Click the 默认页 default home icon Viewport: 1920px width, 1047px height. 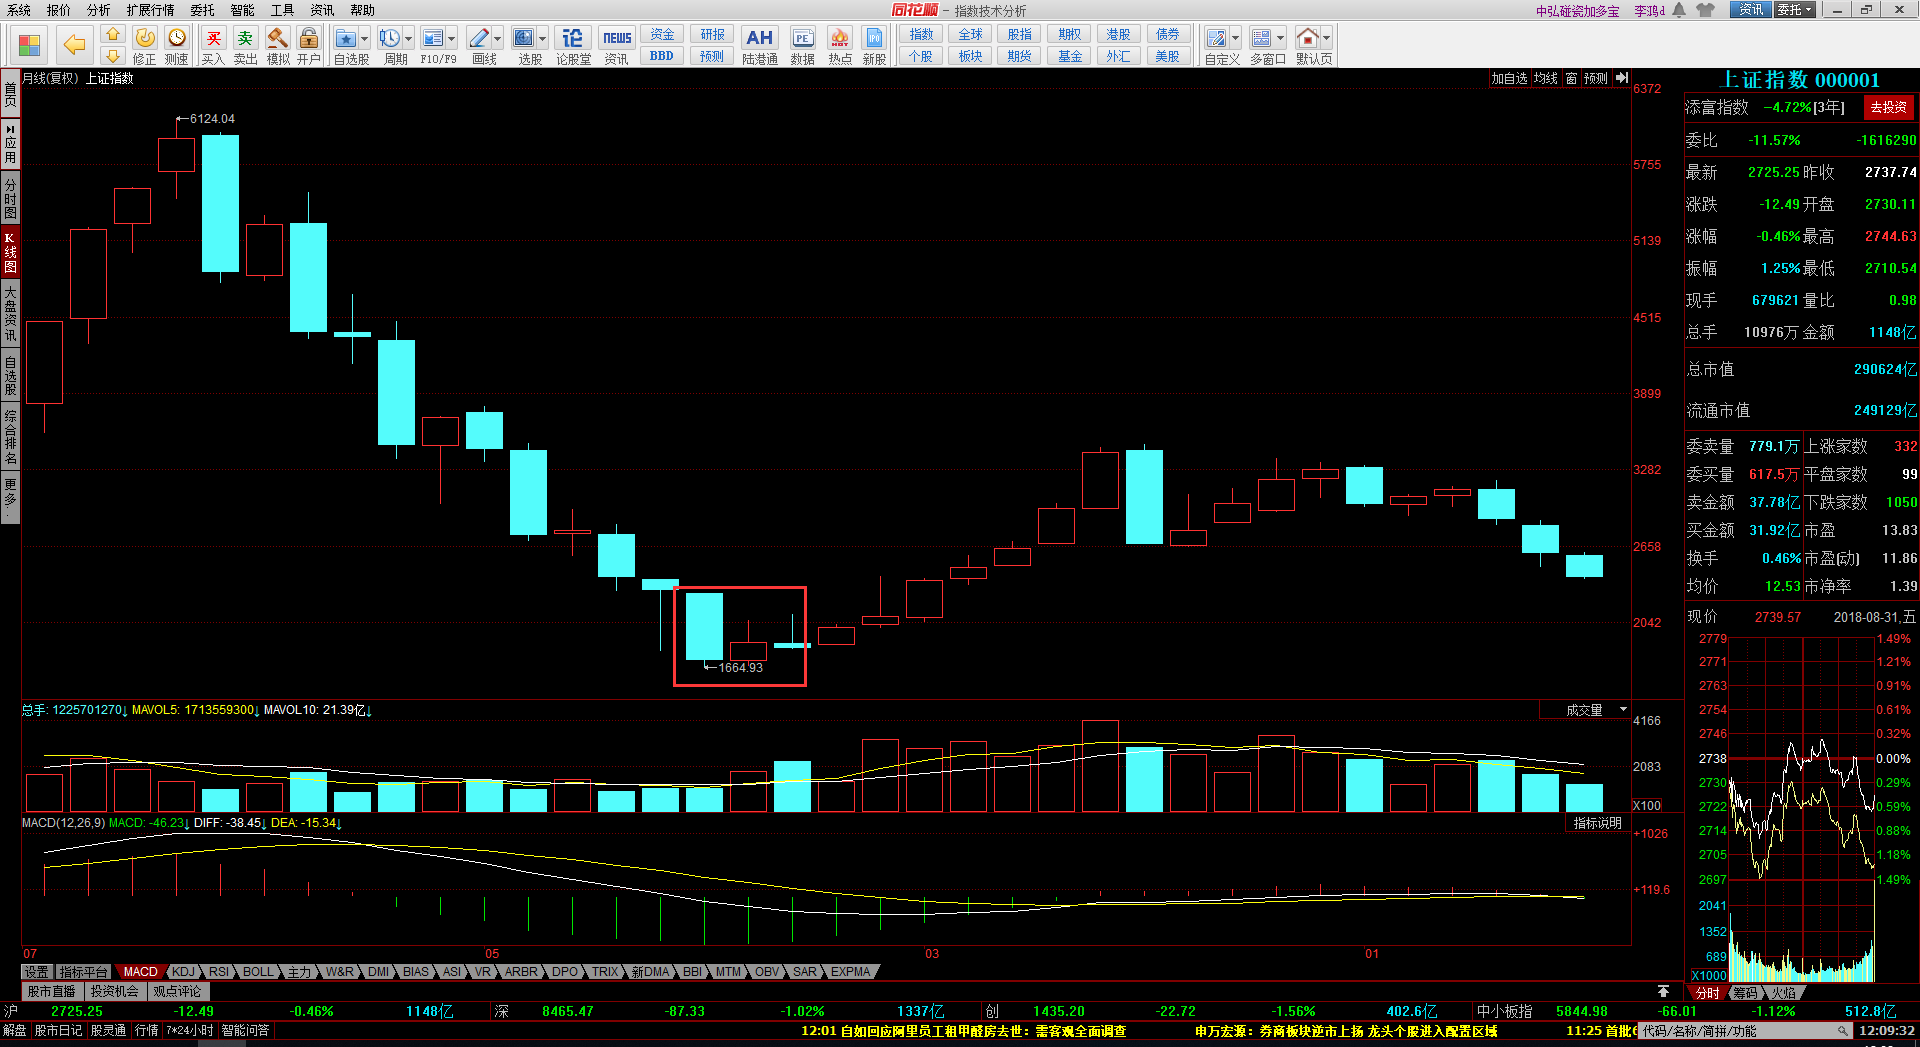1307,38
